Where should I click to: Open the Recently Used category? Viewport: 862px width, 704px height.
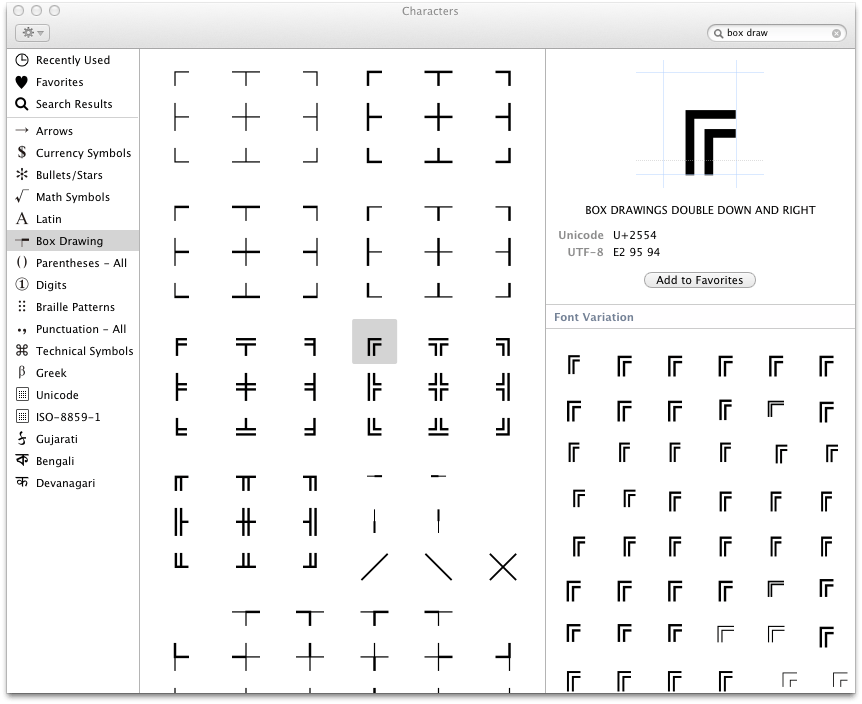(x=73, y=60)
